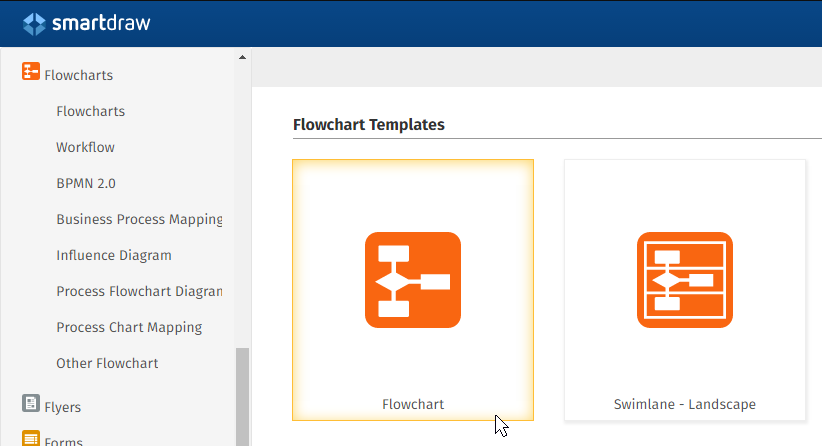Viewport: 822px width, 446px height.
Task: Click the Flyers category icon
Action: (x=31, y=404)
